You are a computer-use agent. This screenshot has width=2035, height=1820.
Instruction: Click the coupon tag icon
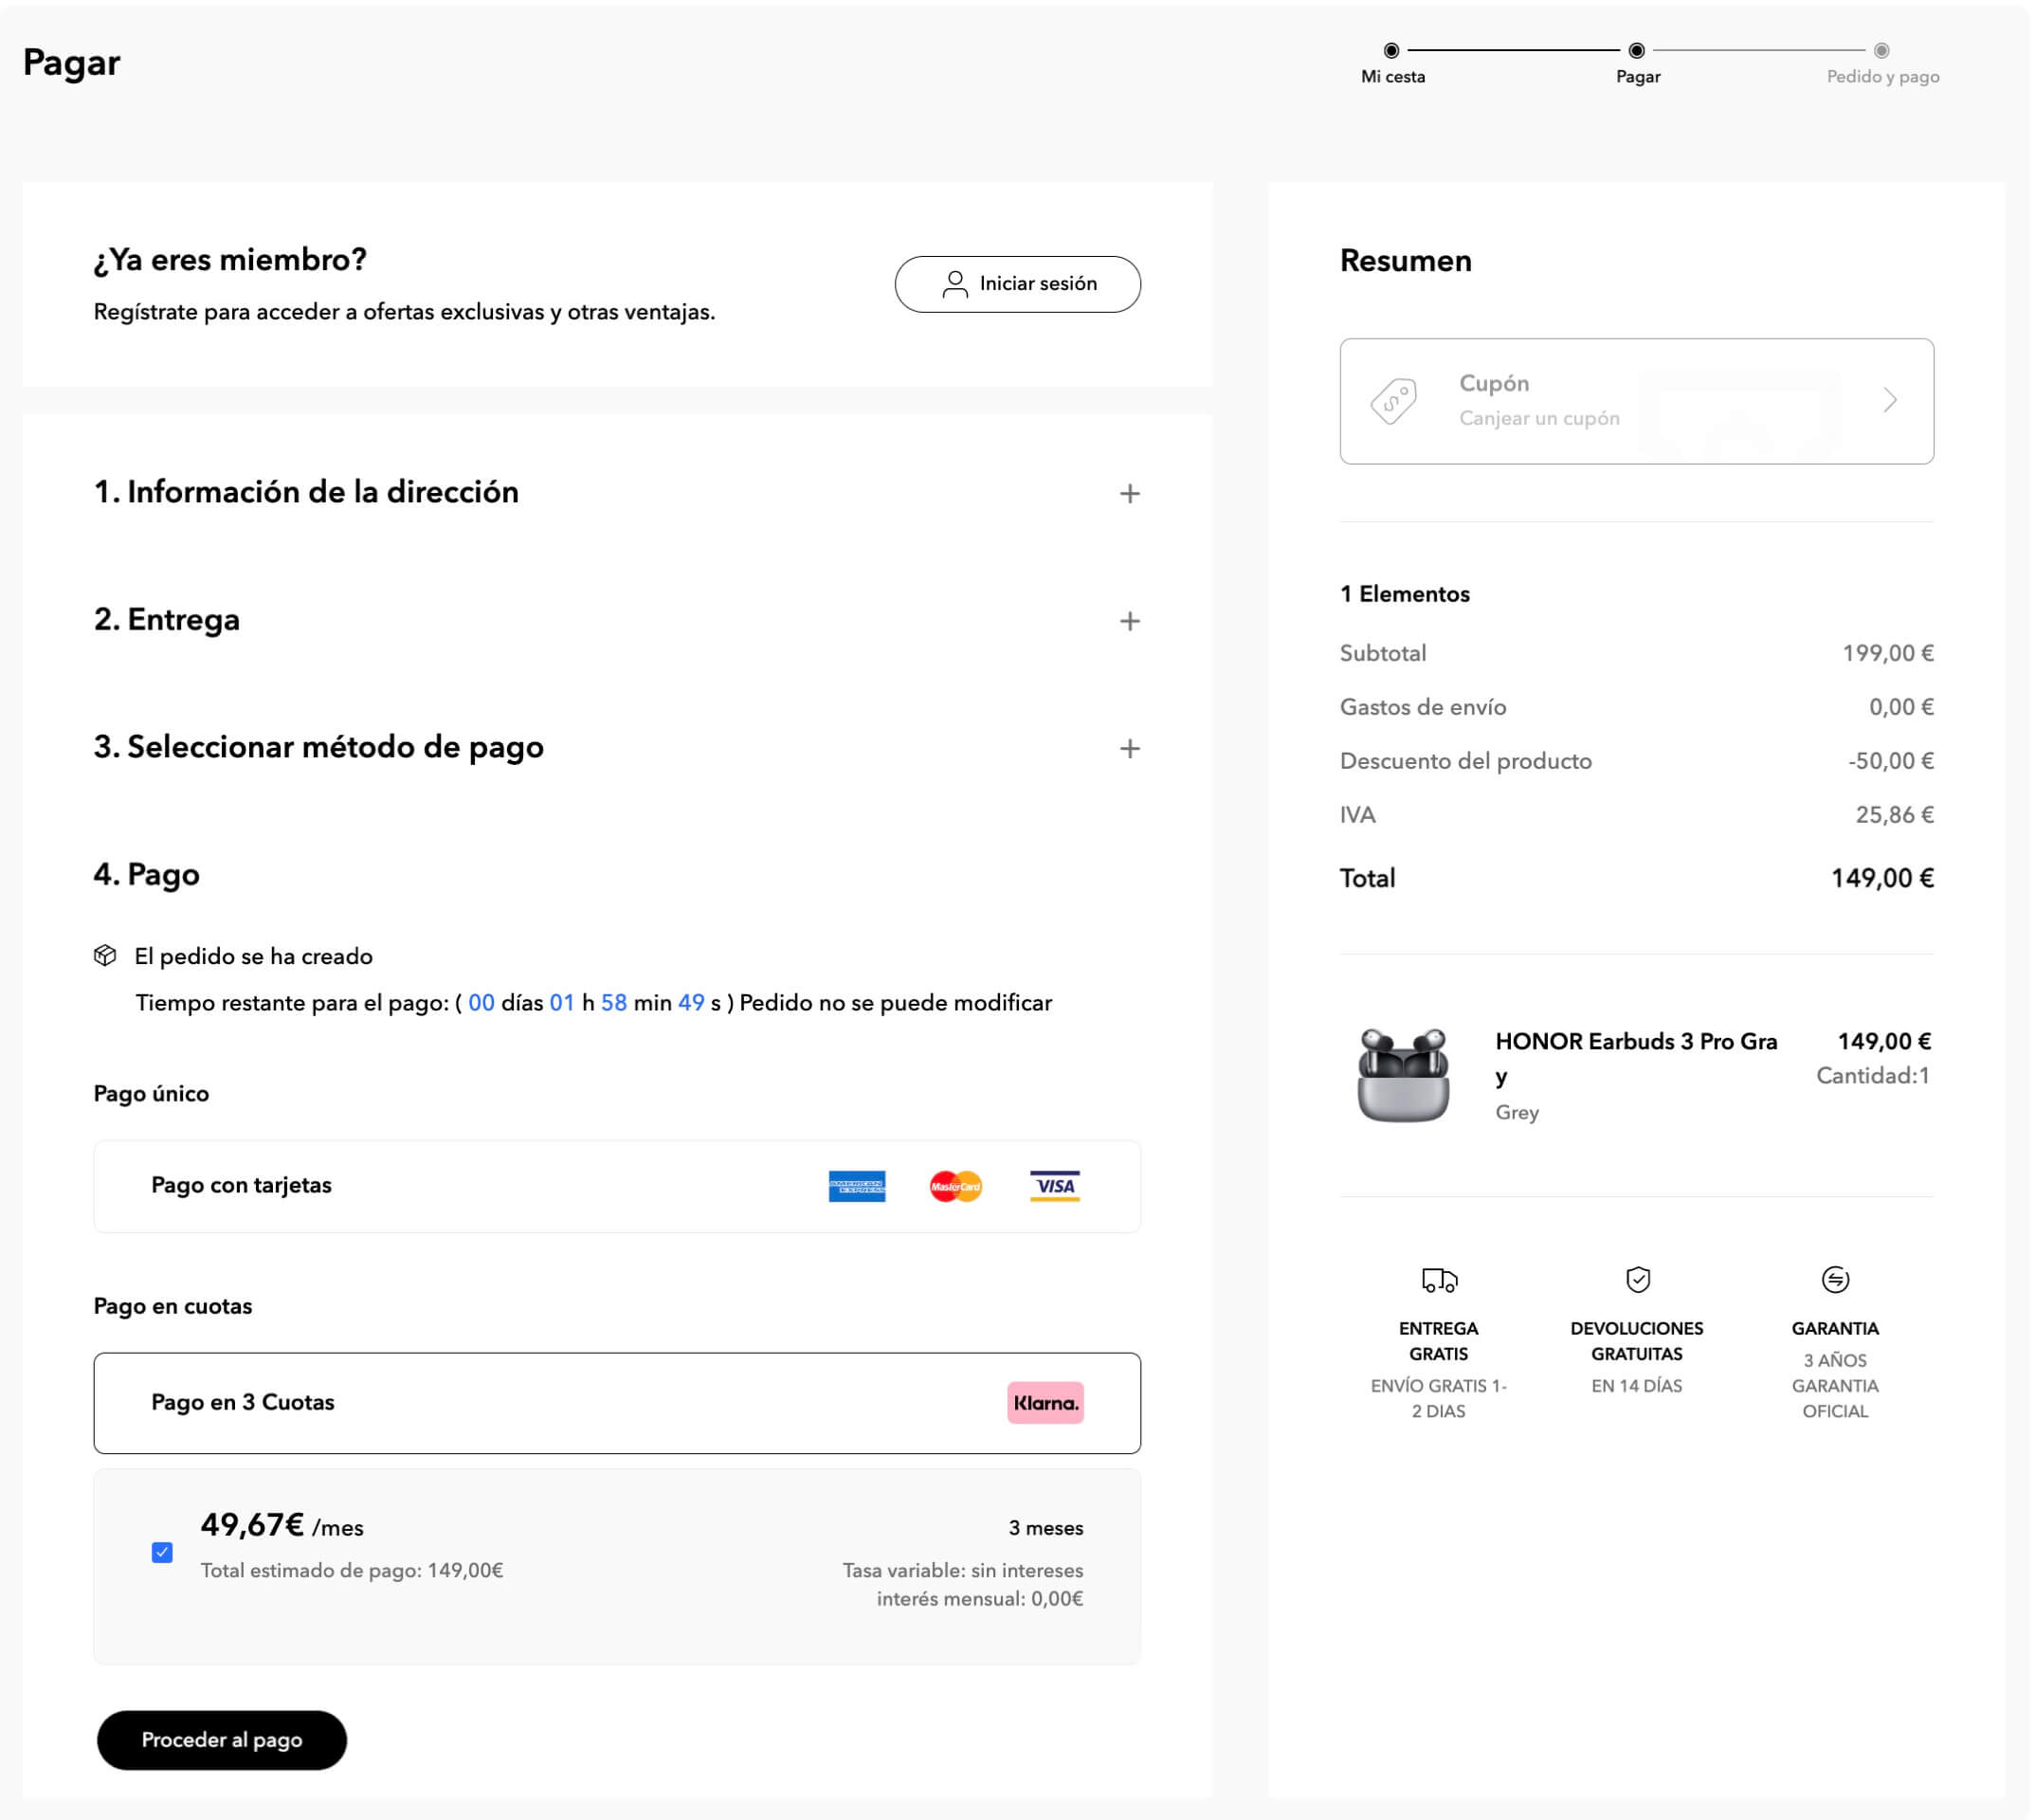pyautogui.click(x=1393, y=401)
